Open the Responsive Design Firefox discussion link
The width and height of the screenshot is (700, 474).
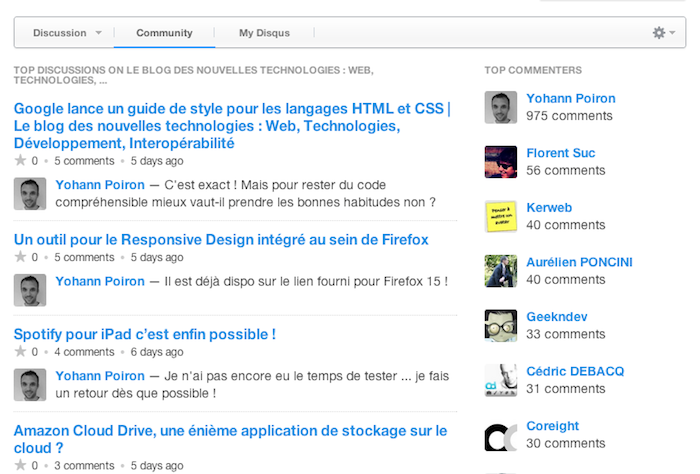(220, 239)
